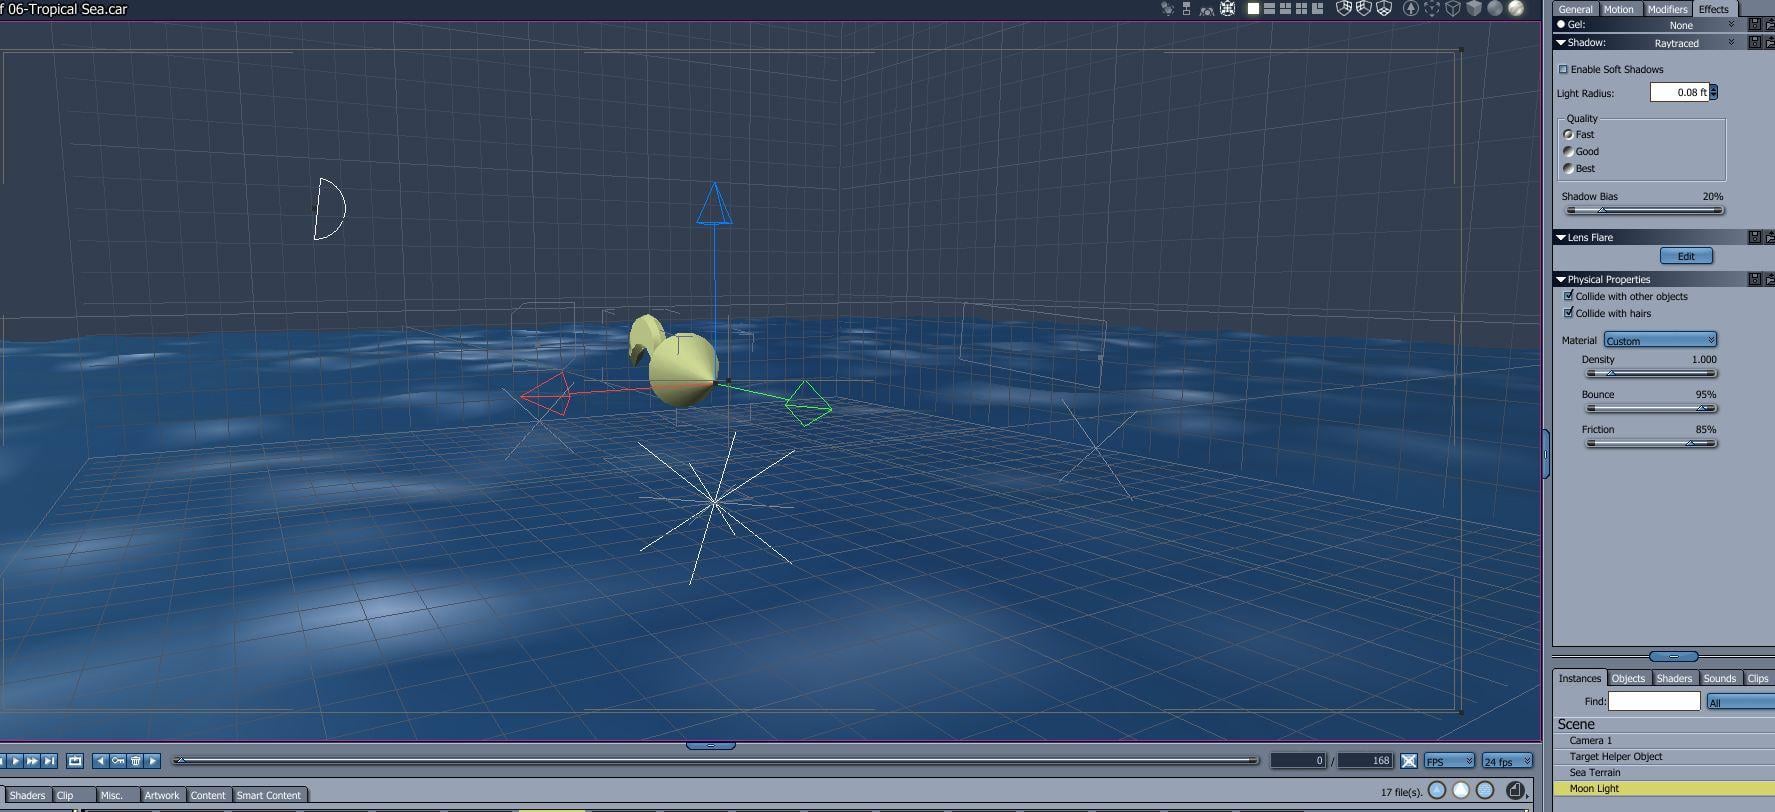
Task: Choose the four-view grid layout
Action: (x=1301, y=9)
